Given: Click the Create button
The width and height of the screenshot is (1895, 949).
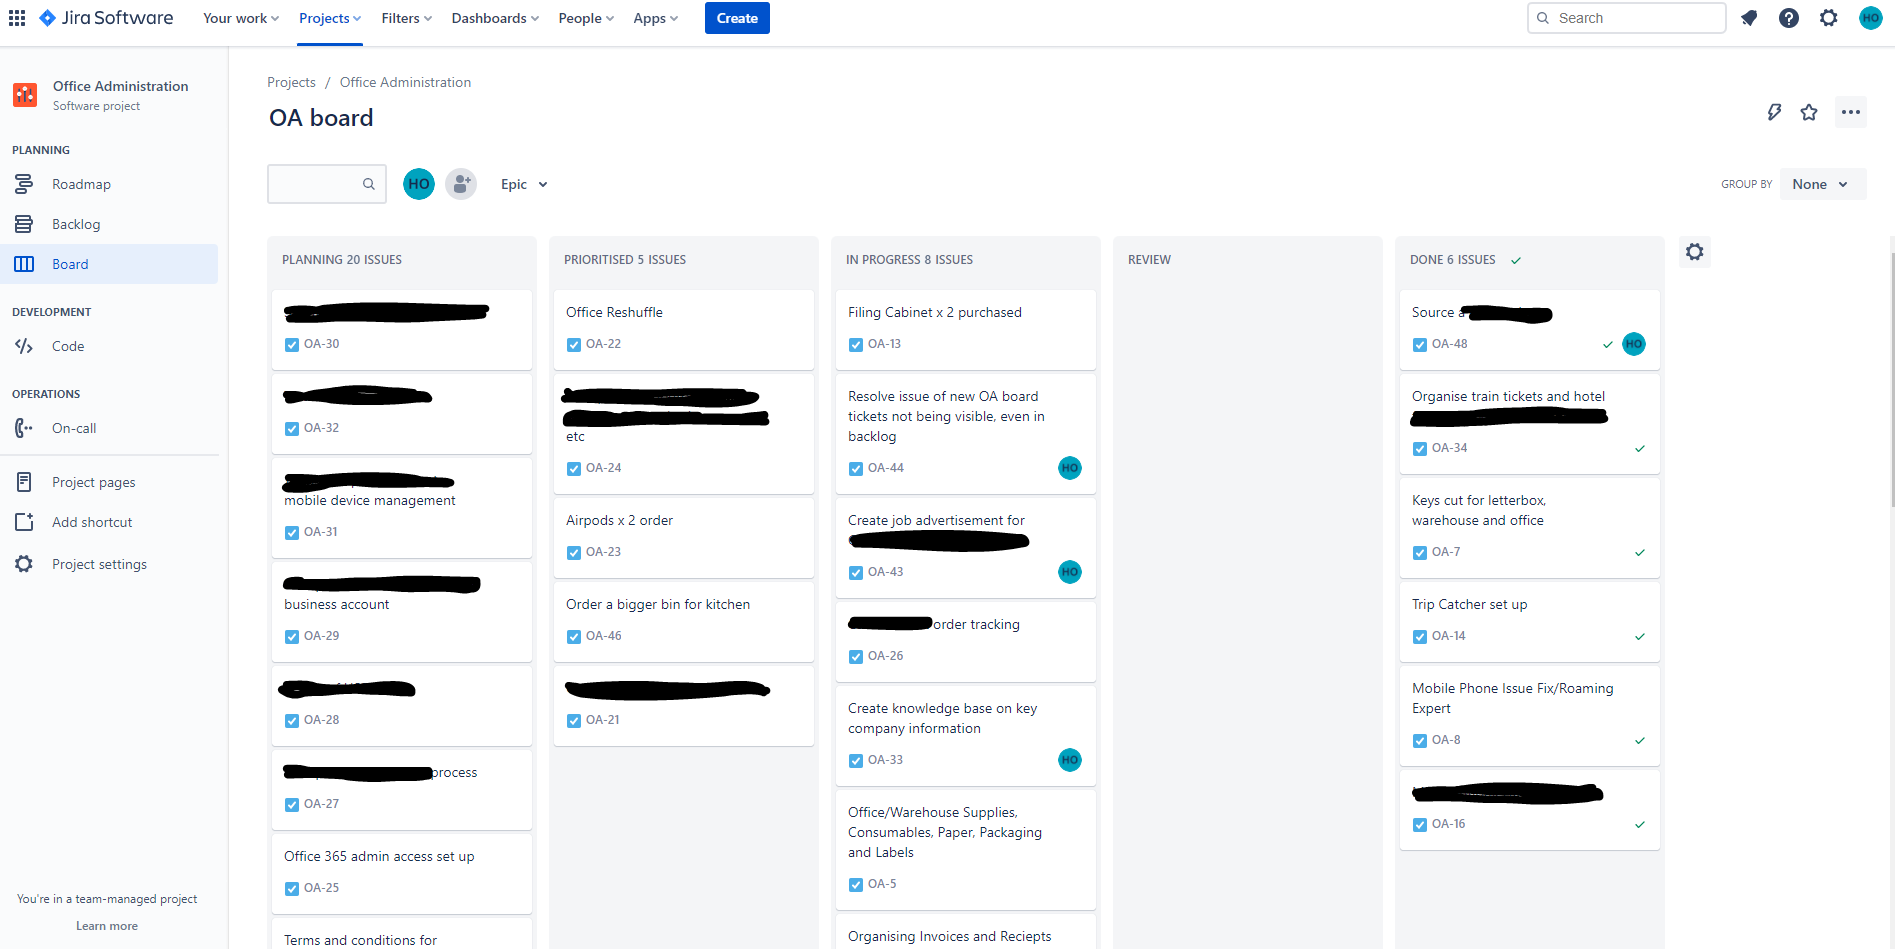Looking at the screenshot, I should pos(737,18).
